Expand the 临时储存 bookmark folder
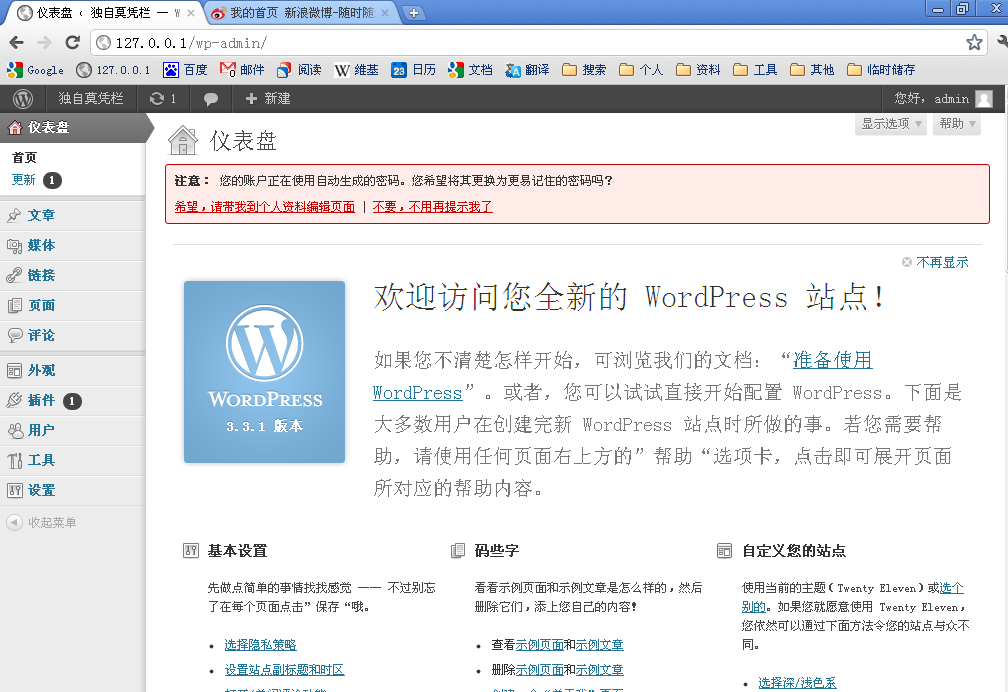 (x=881, y=69)
